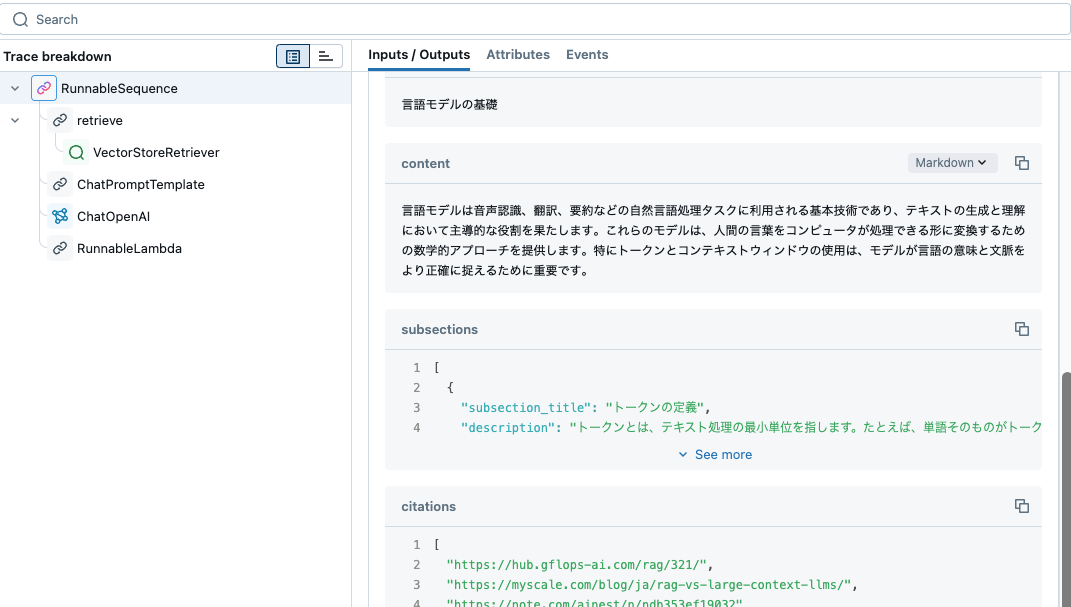
Task: Click the VectorStoreRetriever retriever icon
Action: point(75,152)
